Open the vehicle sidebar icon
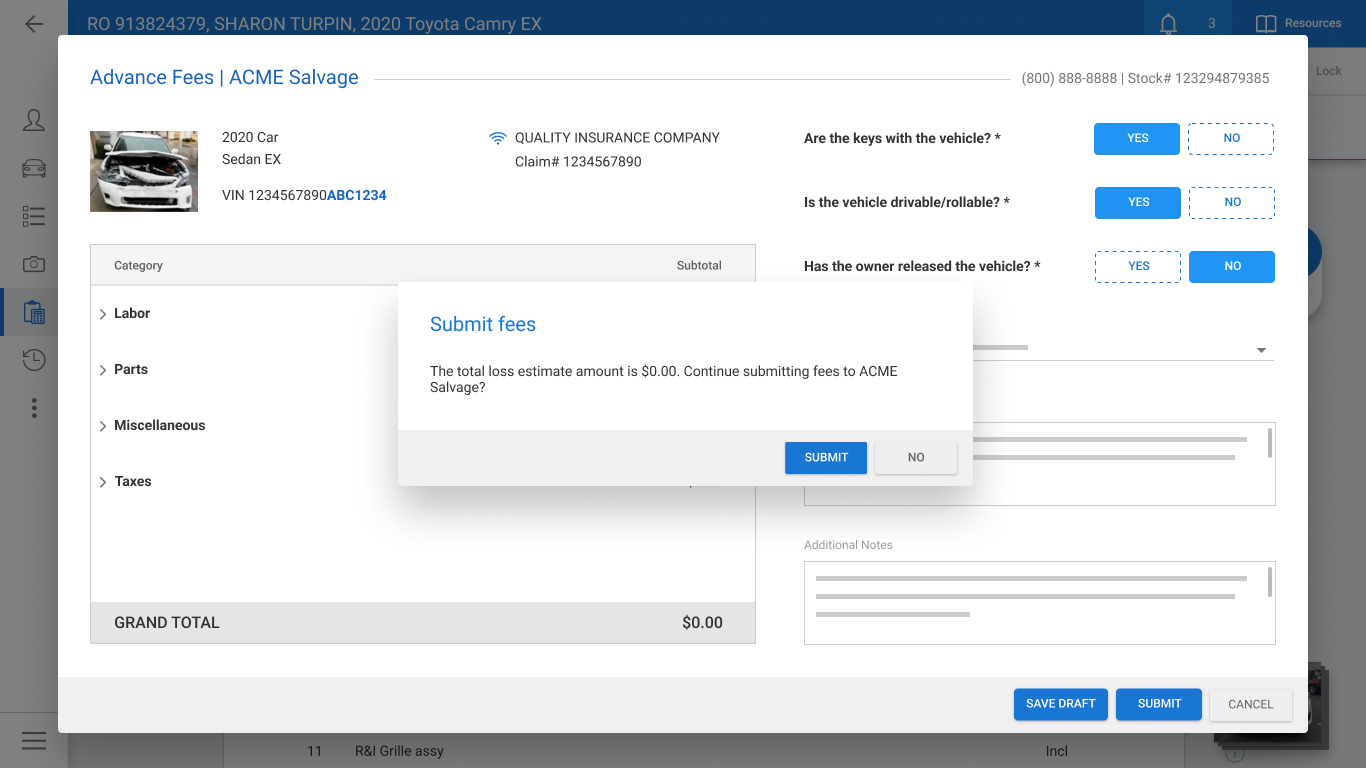The height and width of the screenshot is (768, 1366). coord(34,168)
